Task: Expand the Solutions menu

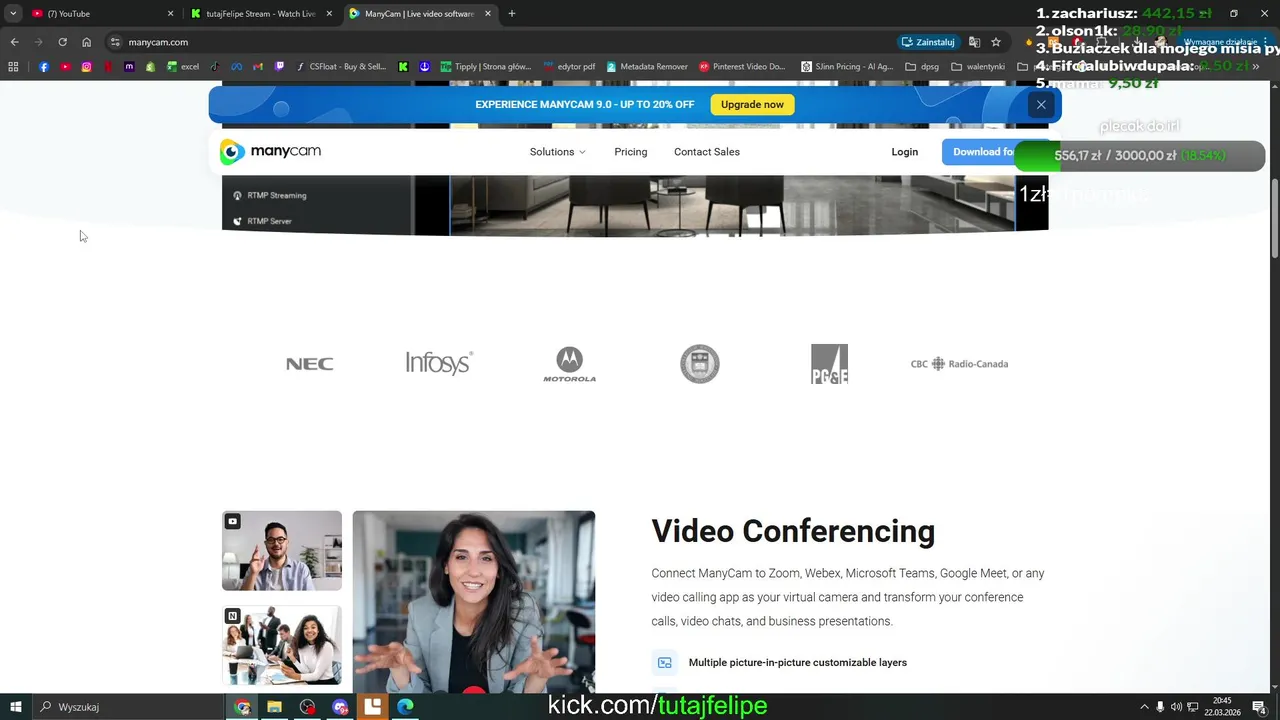Action: click(558, 152)
